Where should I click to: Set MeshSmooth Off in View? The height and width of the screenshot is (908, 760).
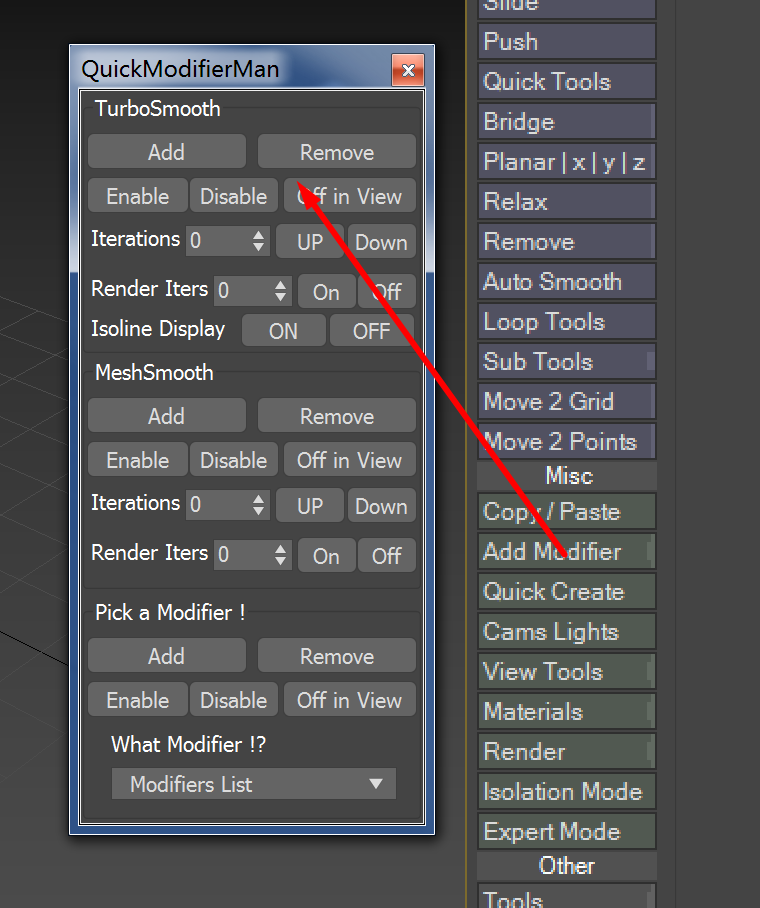(349, 460)
